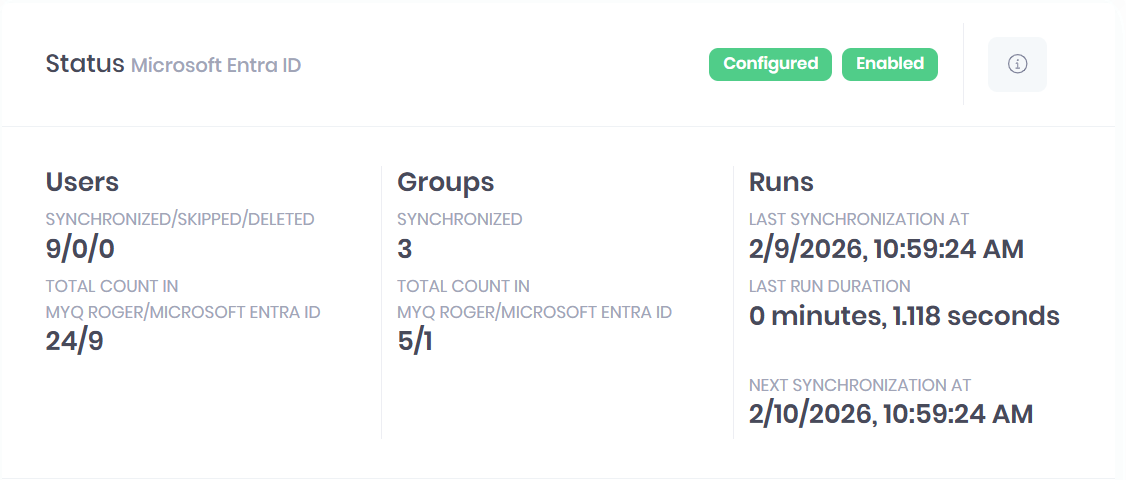Select the 2/9/2026 last synchronization timestamp

tap(885, 249)
